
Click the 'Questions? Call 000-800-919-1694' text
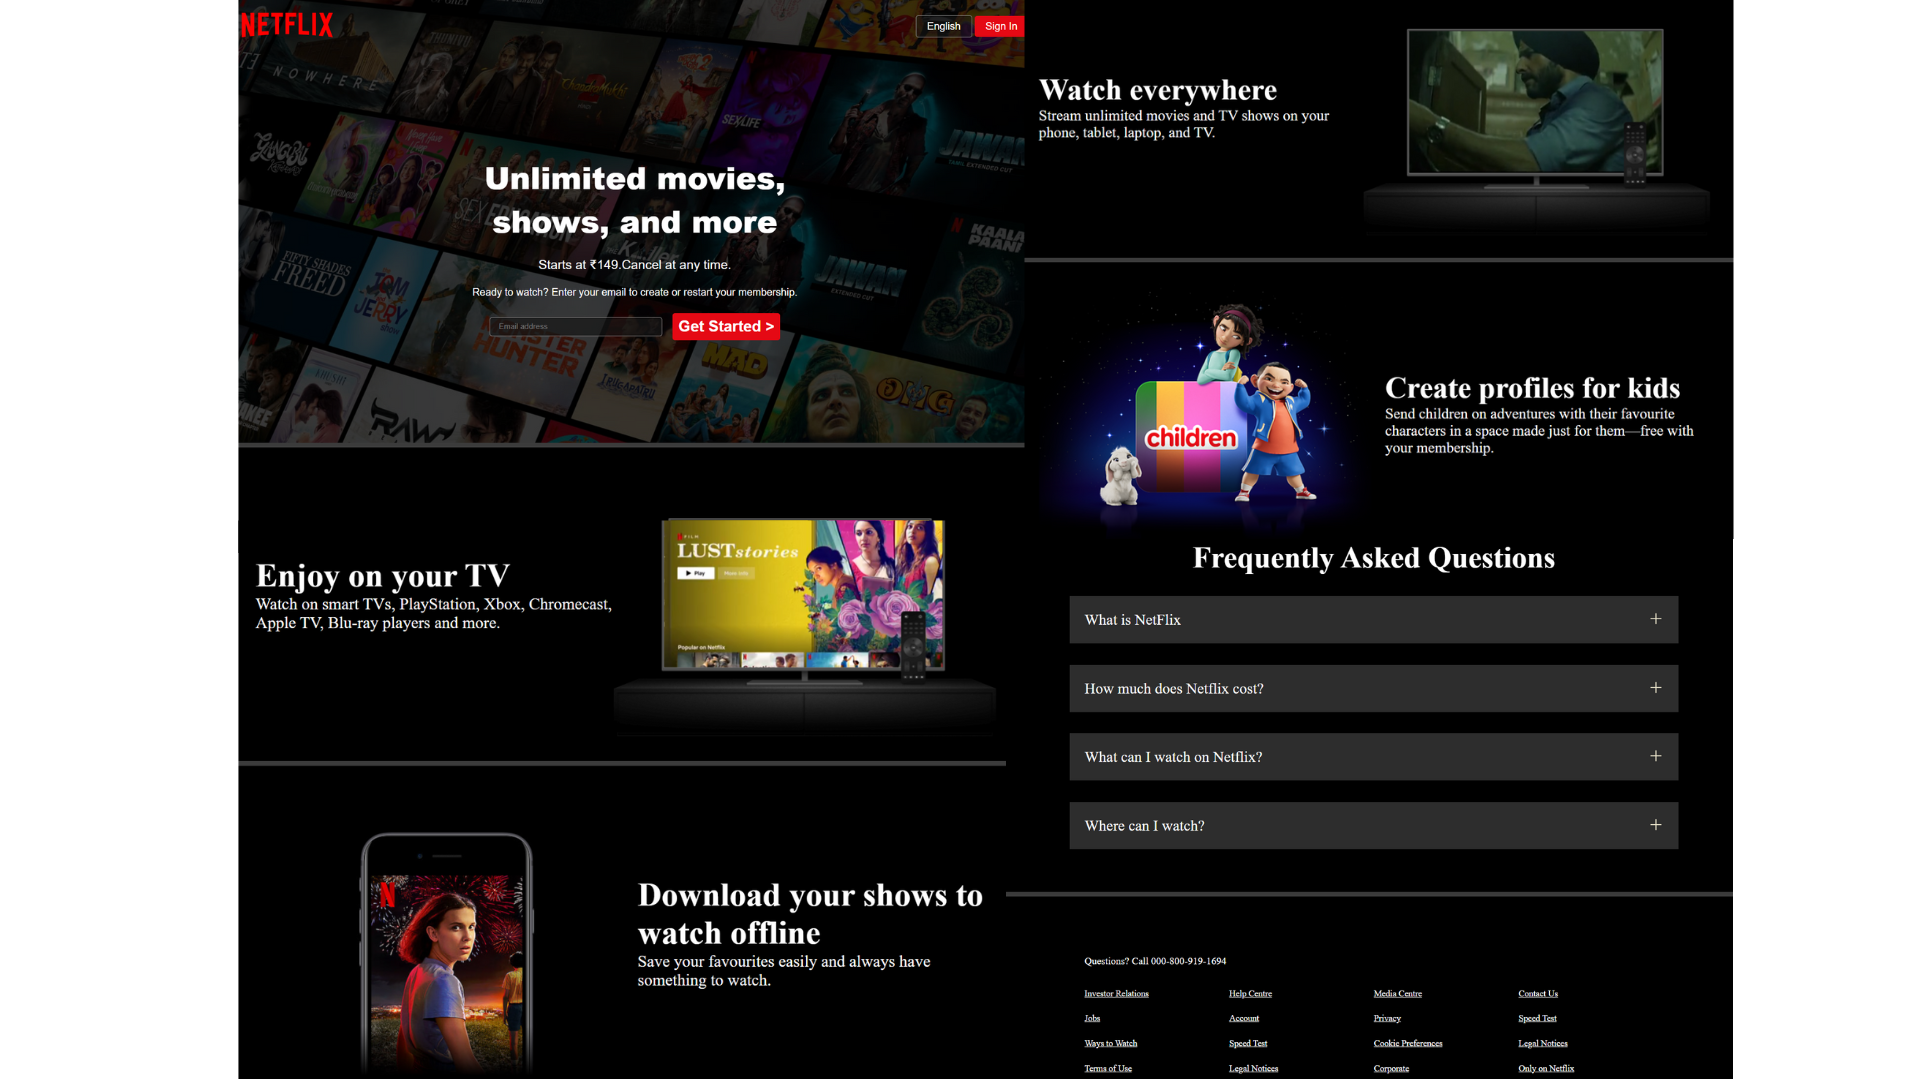1155,961
